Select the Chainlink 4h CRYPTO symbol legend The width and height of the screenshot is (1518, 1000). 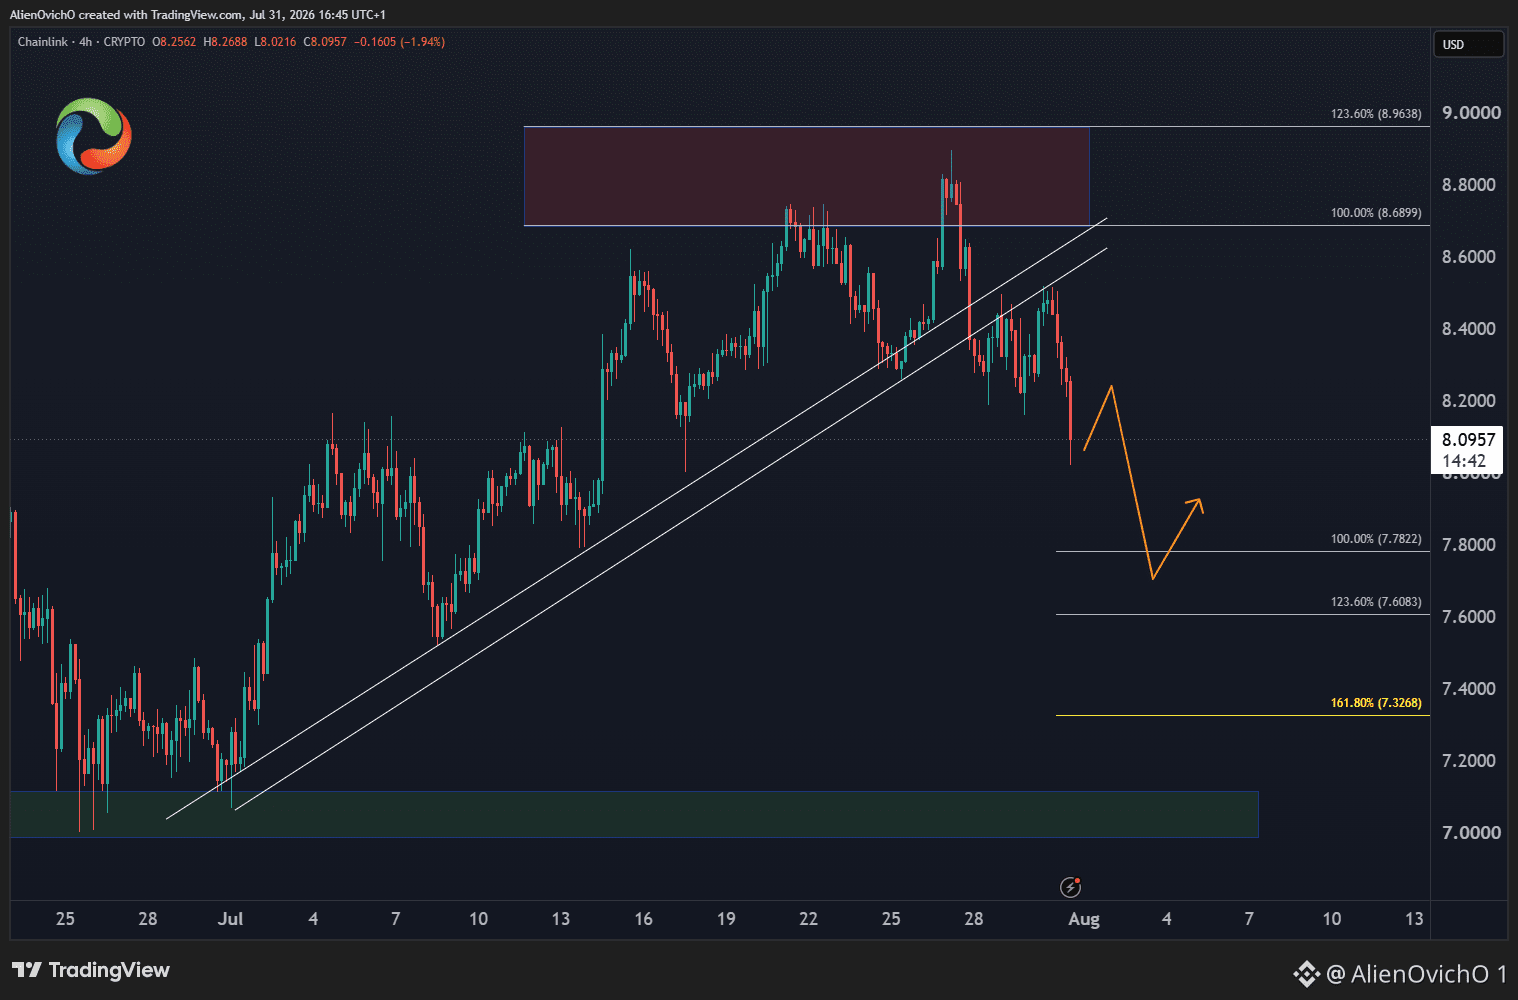(x=81, y=42)
